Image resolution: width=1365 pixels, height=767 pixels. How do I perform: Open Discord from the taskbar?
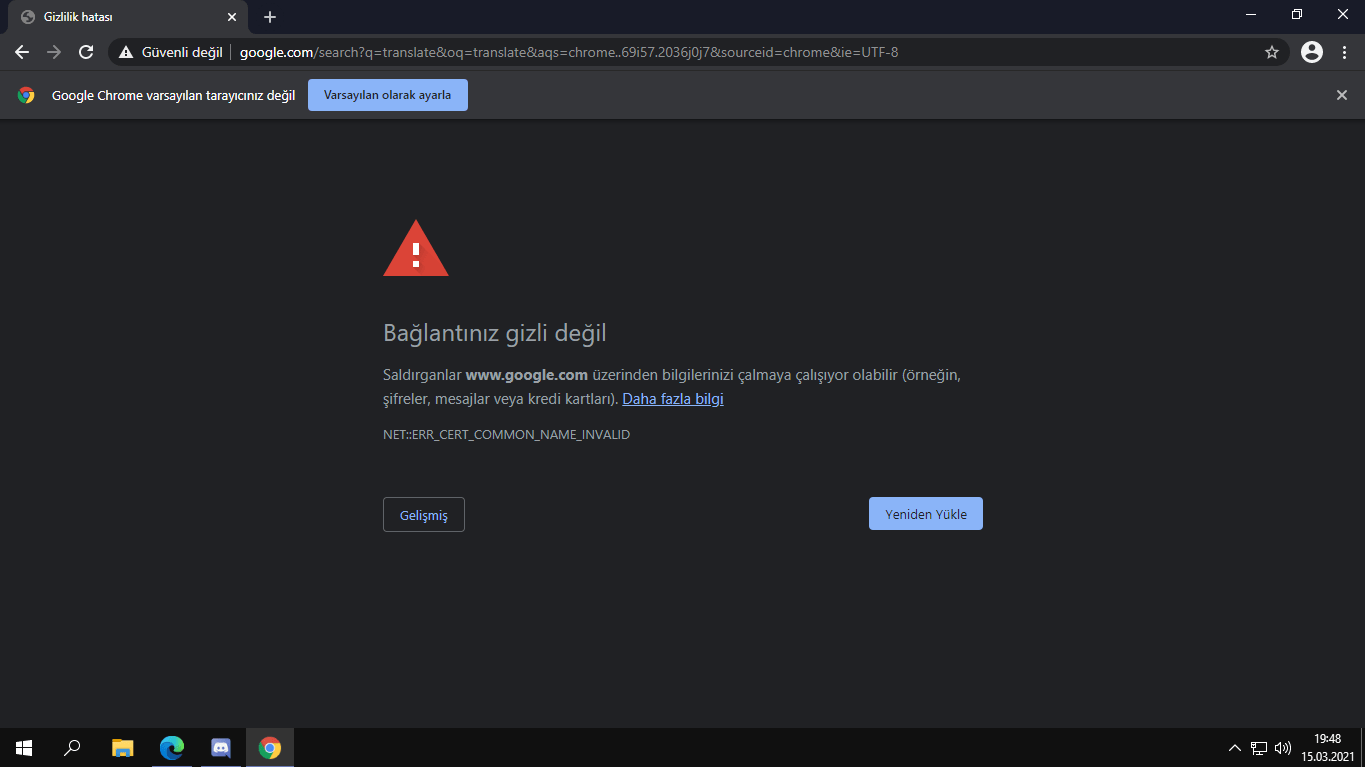221,748
